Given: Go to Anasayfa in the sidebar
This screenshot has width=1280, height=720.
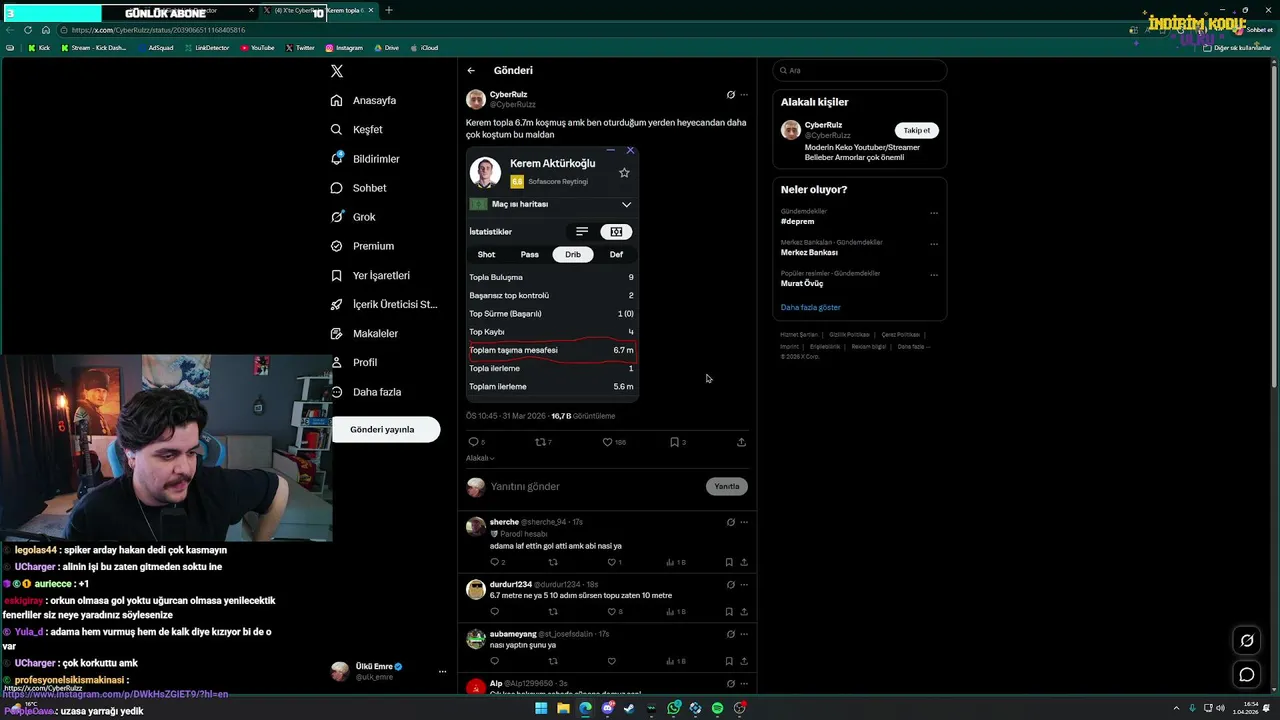Looking at the screenshot, I should (x=364, y=100).
